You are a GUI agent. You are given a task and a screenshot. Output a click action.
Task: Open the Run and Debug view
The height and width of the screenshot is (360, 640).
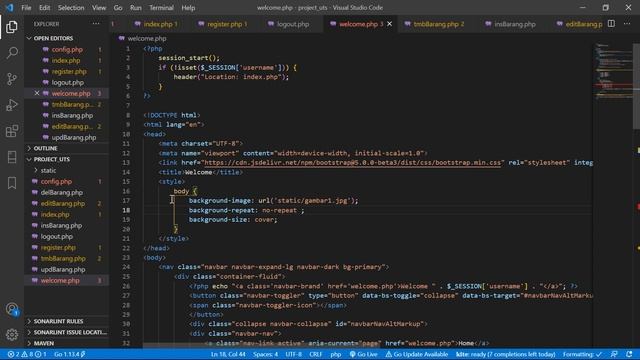[x=12, y=105]
